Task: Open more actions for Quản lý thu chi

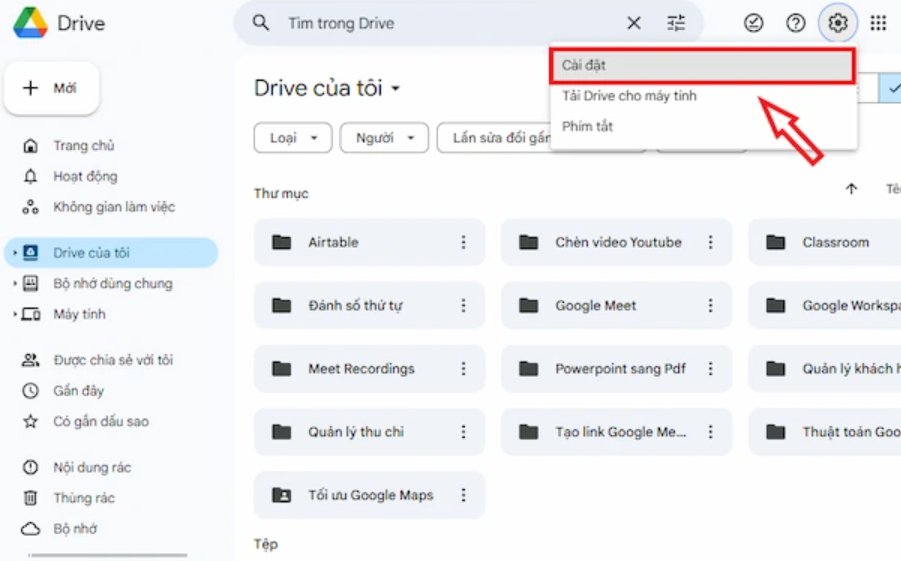Action: point(463,432)
